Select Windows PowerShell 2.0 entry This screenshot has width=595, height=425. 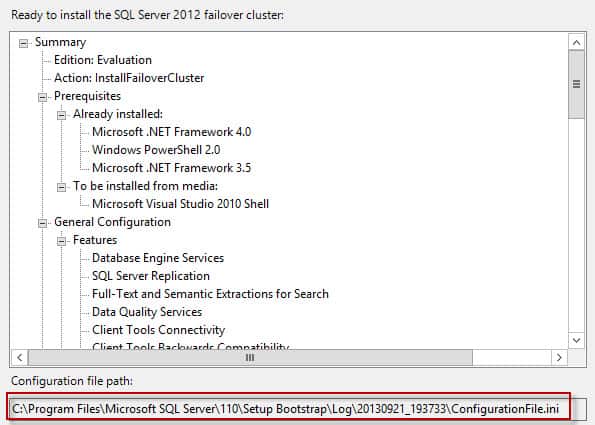(156, 150)
